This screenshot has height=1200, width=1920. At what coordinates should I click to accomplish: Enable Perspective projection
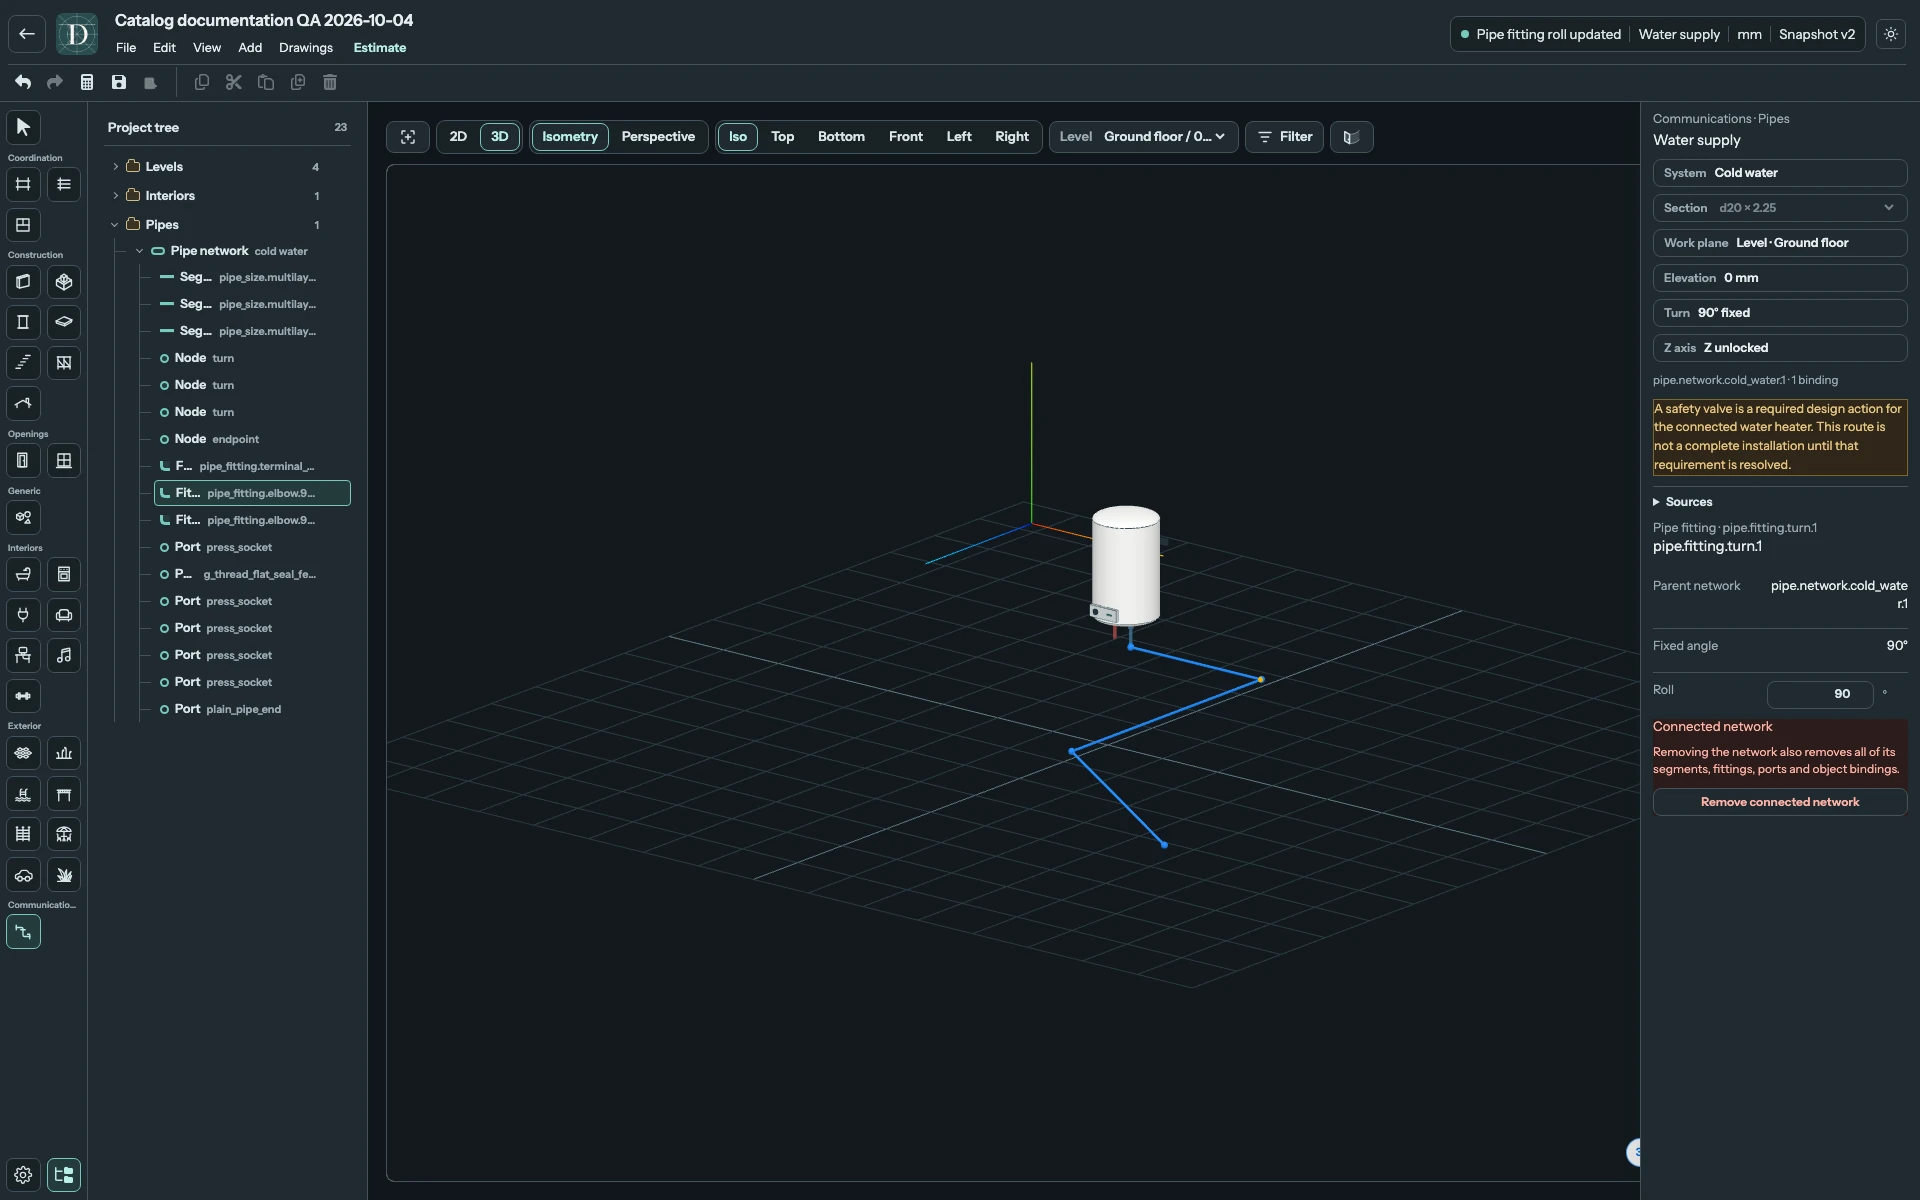pos(658,137)
